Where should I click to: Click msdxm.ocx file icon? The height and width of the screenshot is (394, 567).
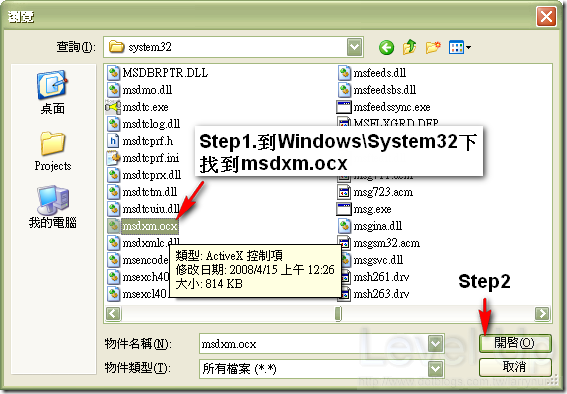[114, 226]
